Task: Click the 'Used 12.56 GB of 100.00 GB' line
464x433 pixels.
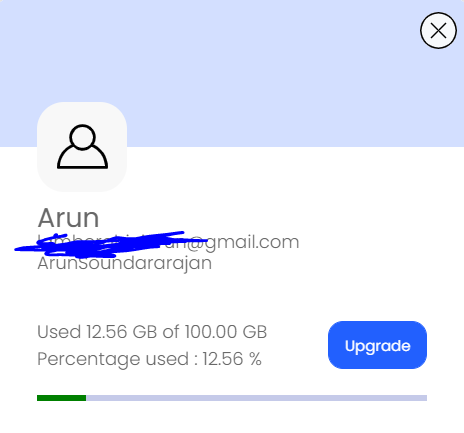Action: 152,332
